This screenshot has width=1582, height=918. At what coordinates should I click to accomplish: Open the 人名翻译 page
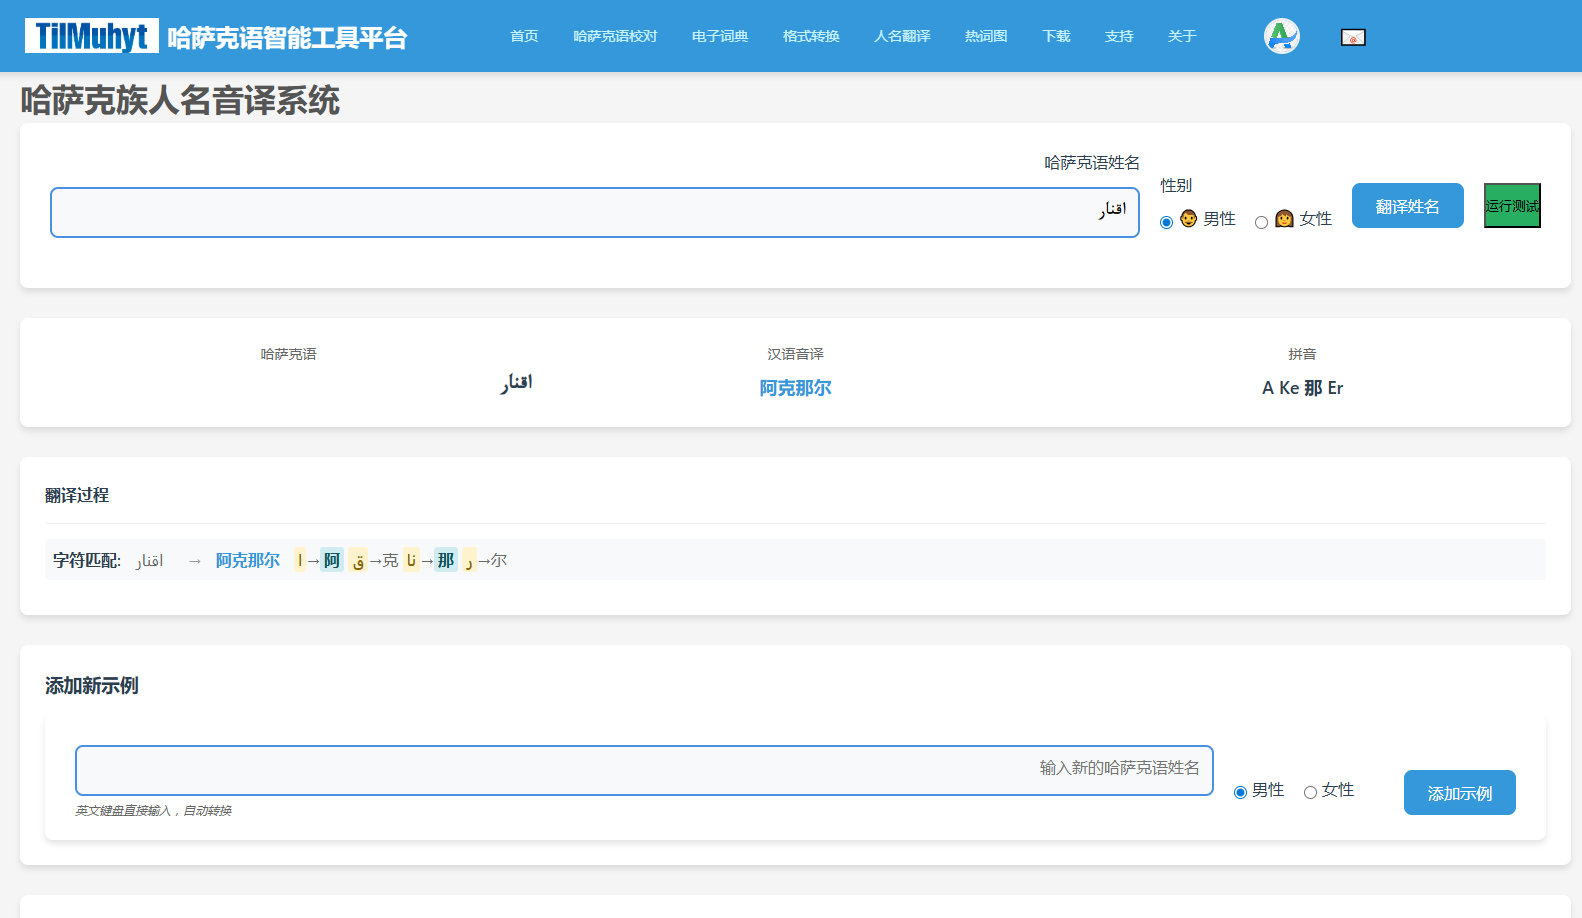click(x=902, y=36)
